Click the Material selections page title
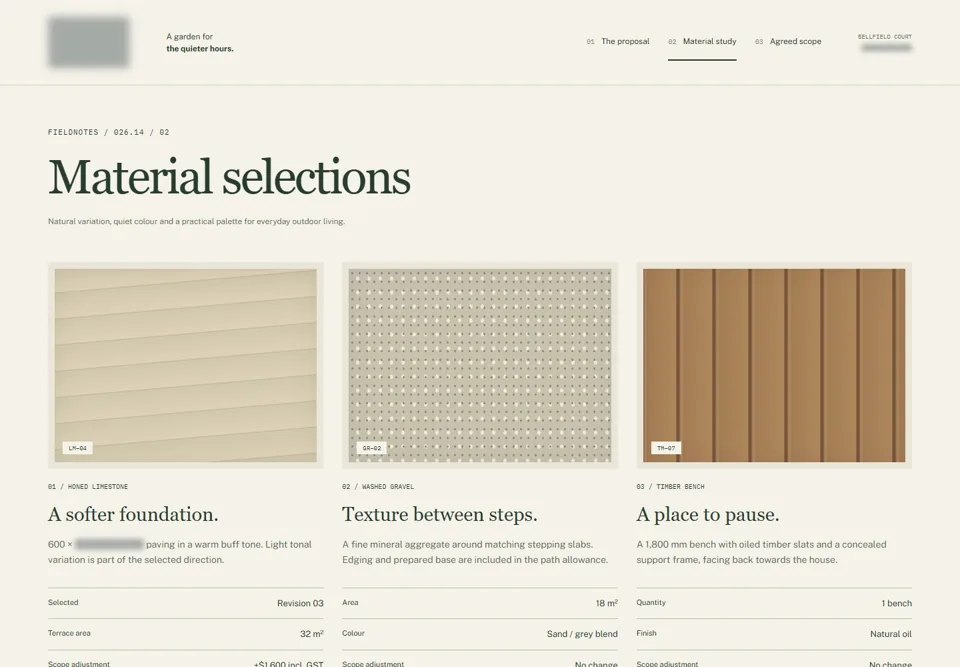 230,177
